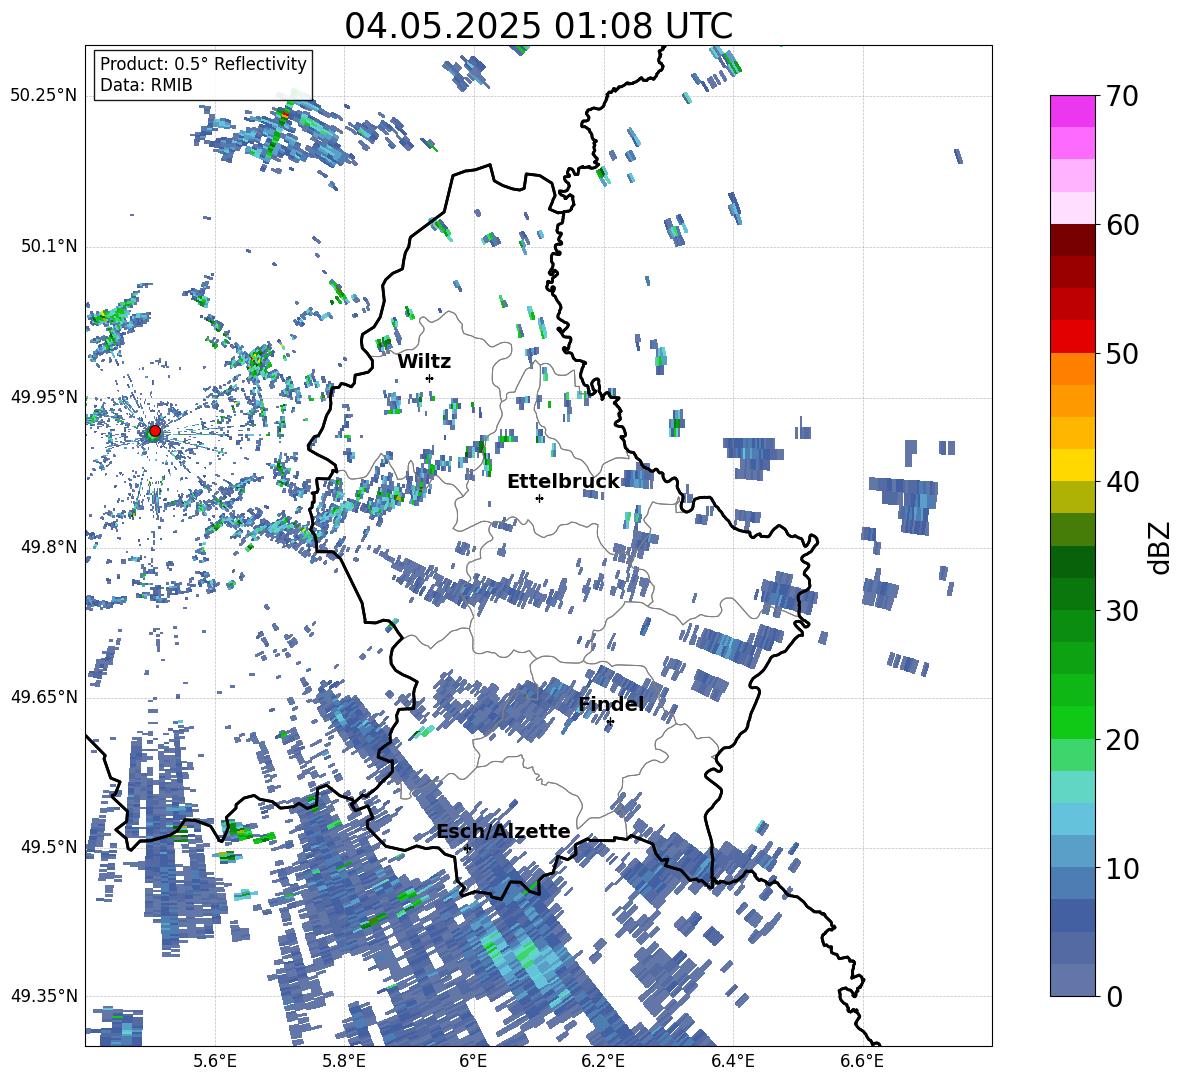Click the colorbar label 20
Image resolution: width=1184 pixels, height=1081 pixels.
pos(1122,739)
